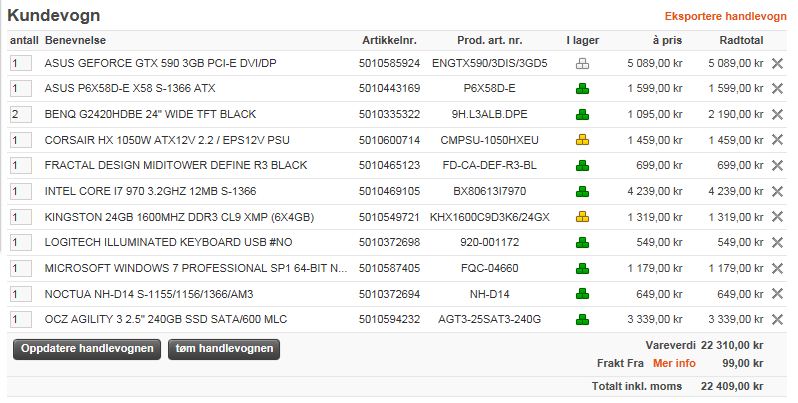Screen dimensions: 798x403
Task: Focus quantity field for BENQ G2420HDBE
Action: [x=21, y=114]
